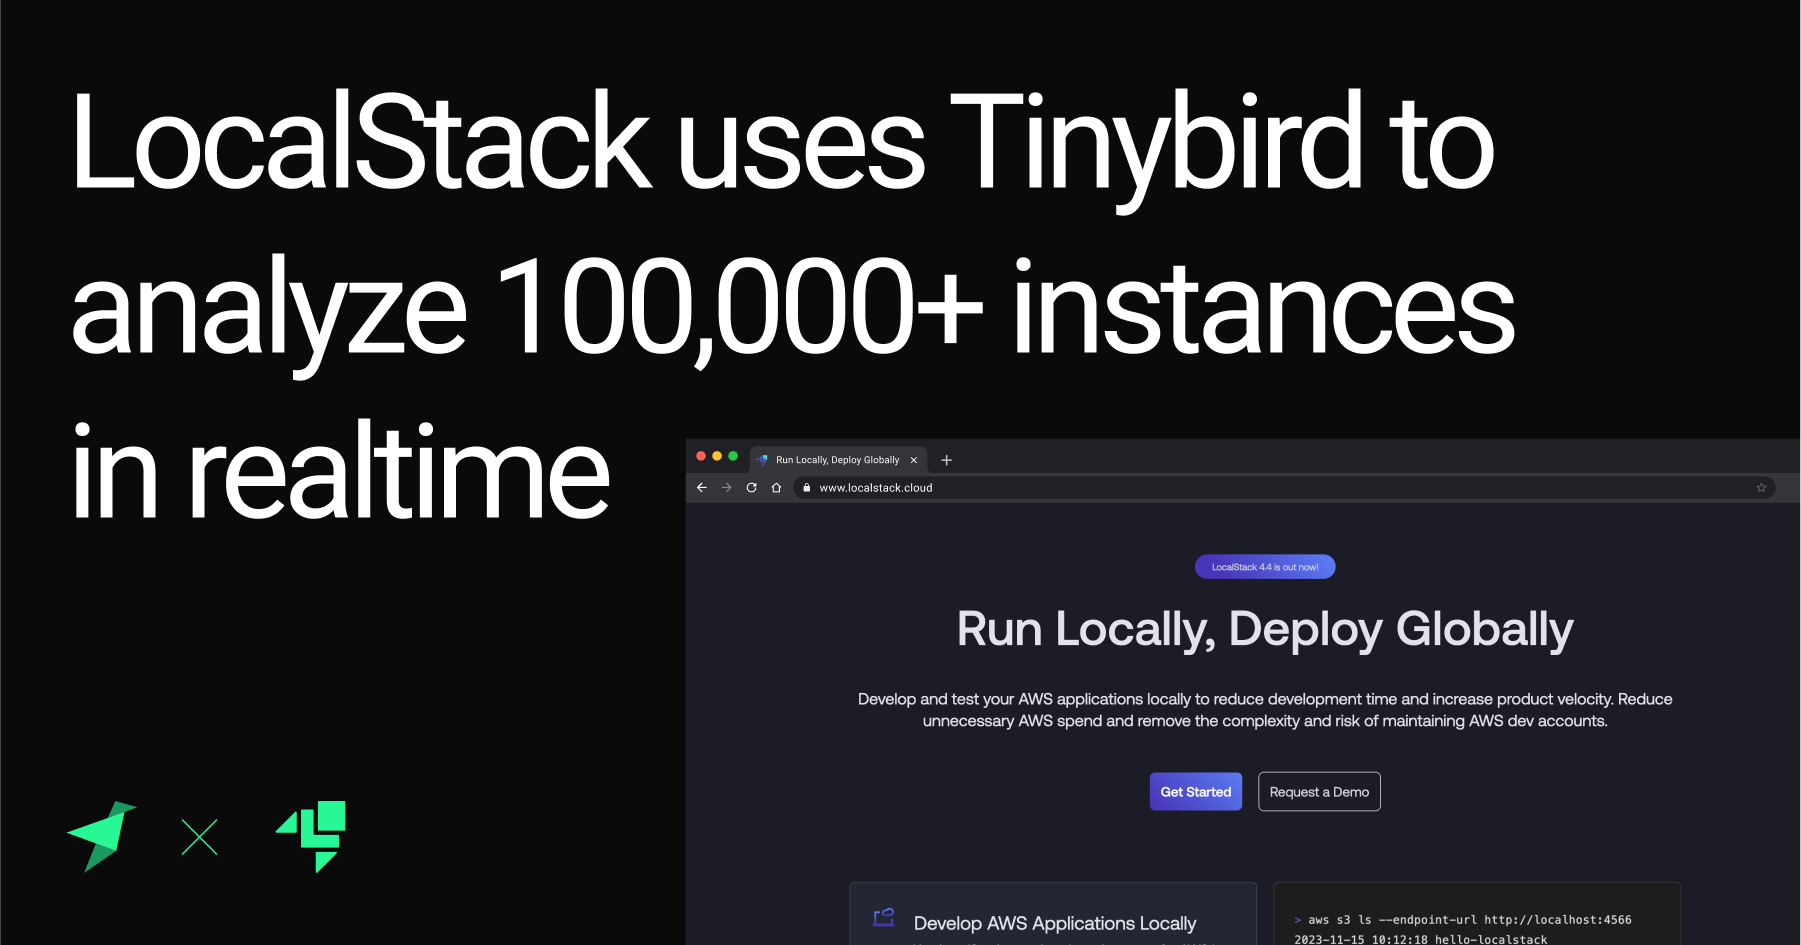1801x945 pixels.
Task: Click the browser back arrow
Action: pyautogui.click(x=701, y=488)
